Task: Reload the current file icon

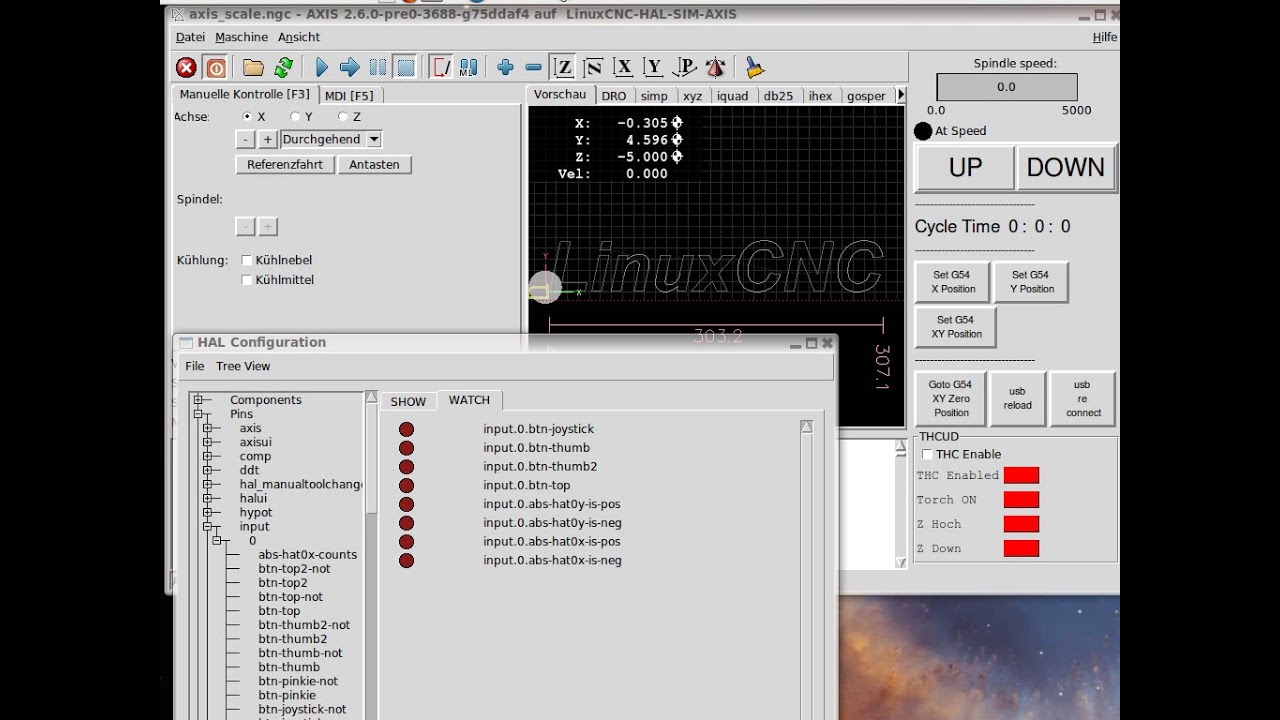Action: 283,68
